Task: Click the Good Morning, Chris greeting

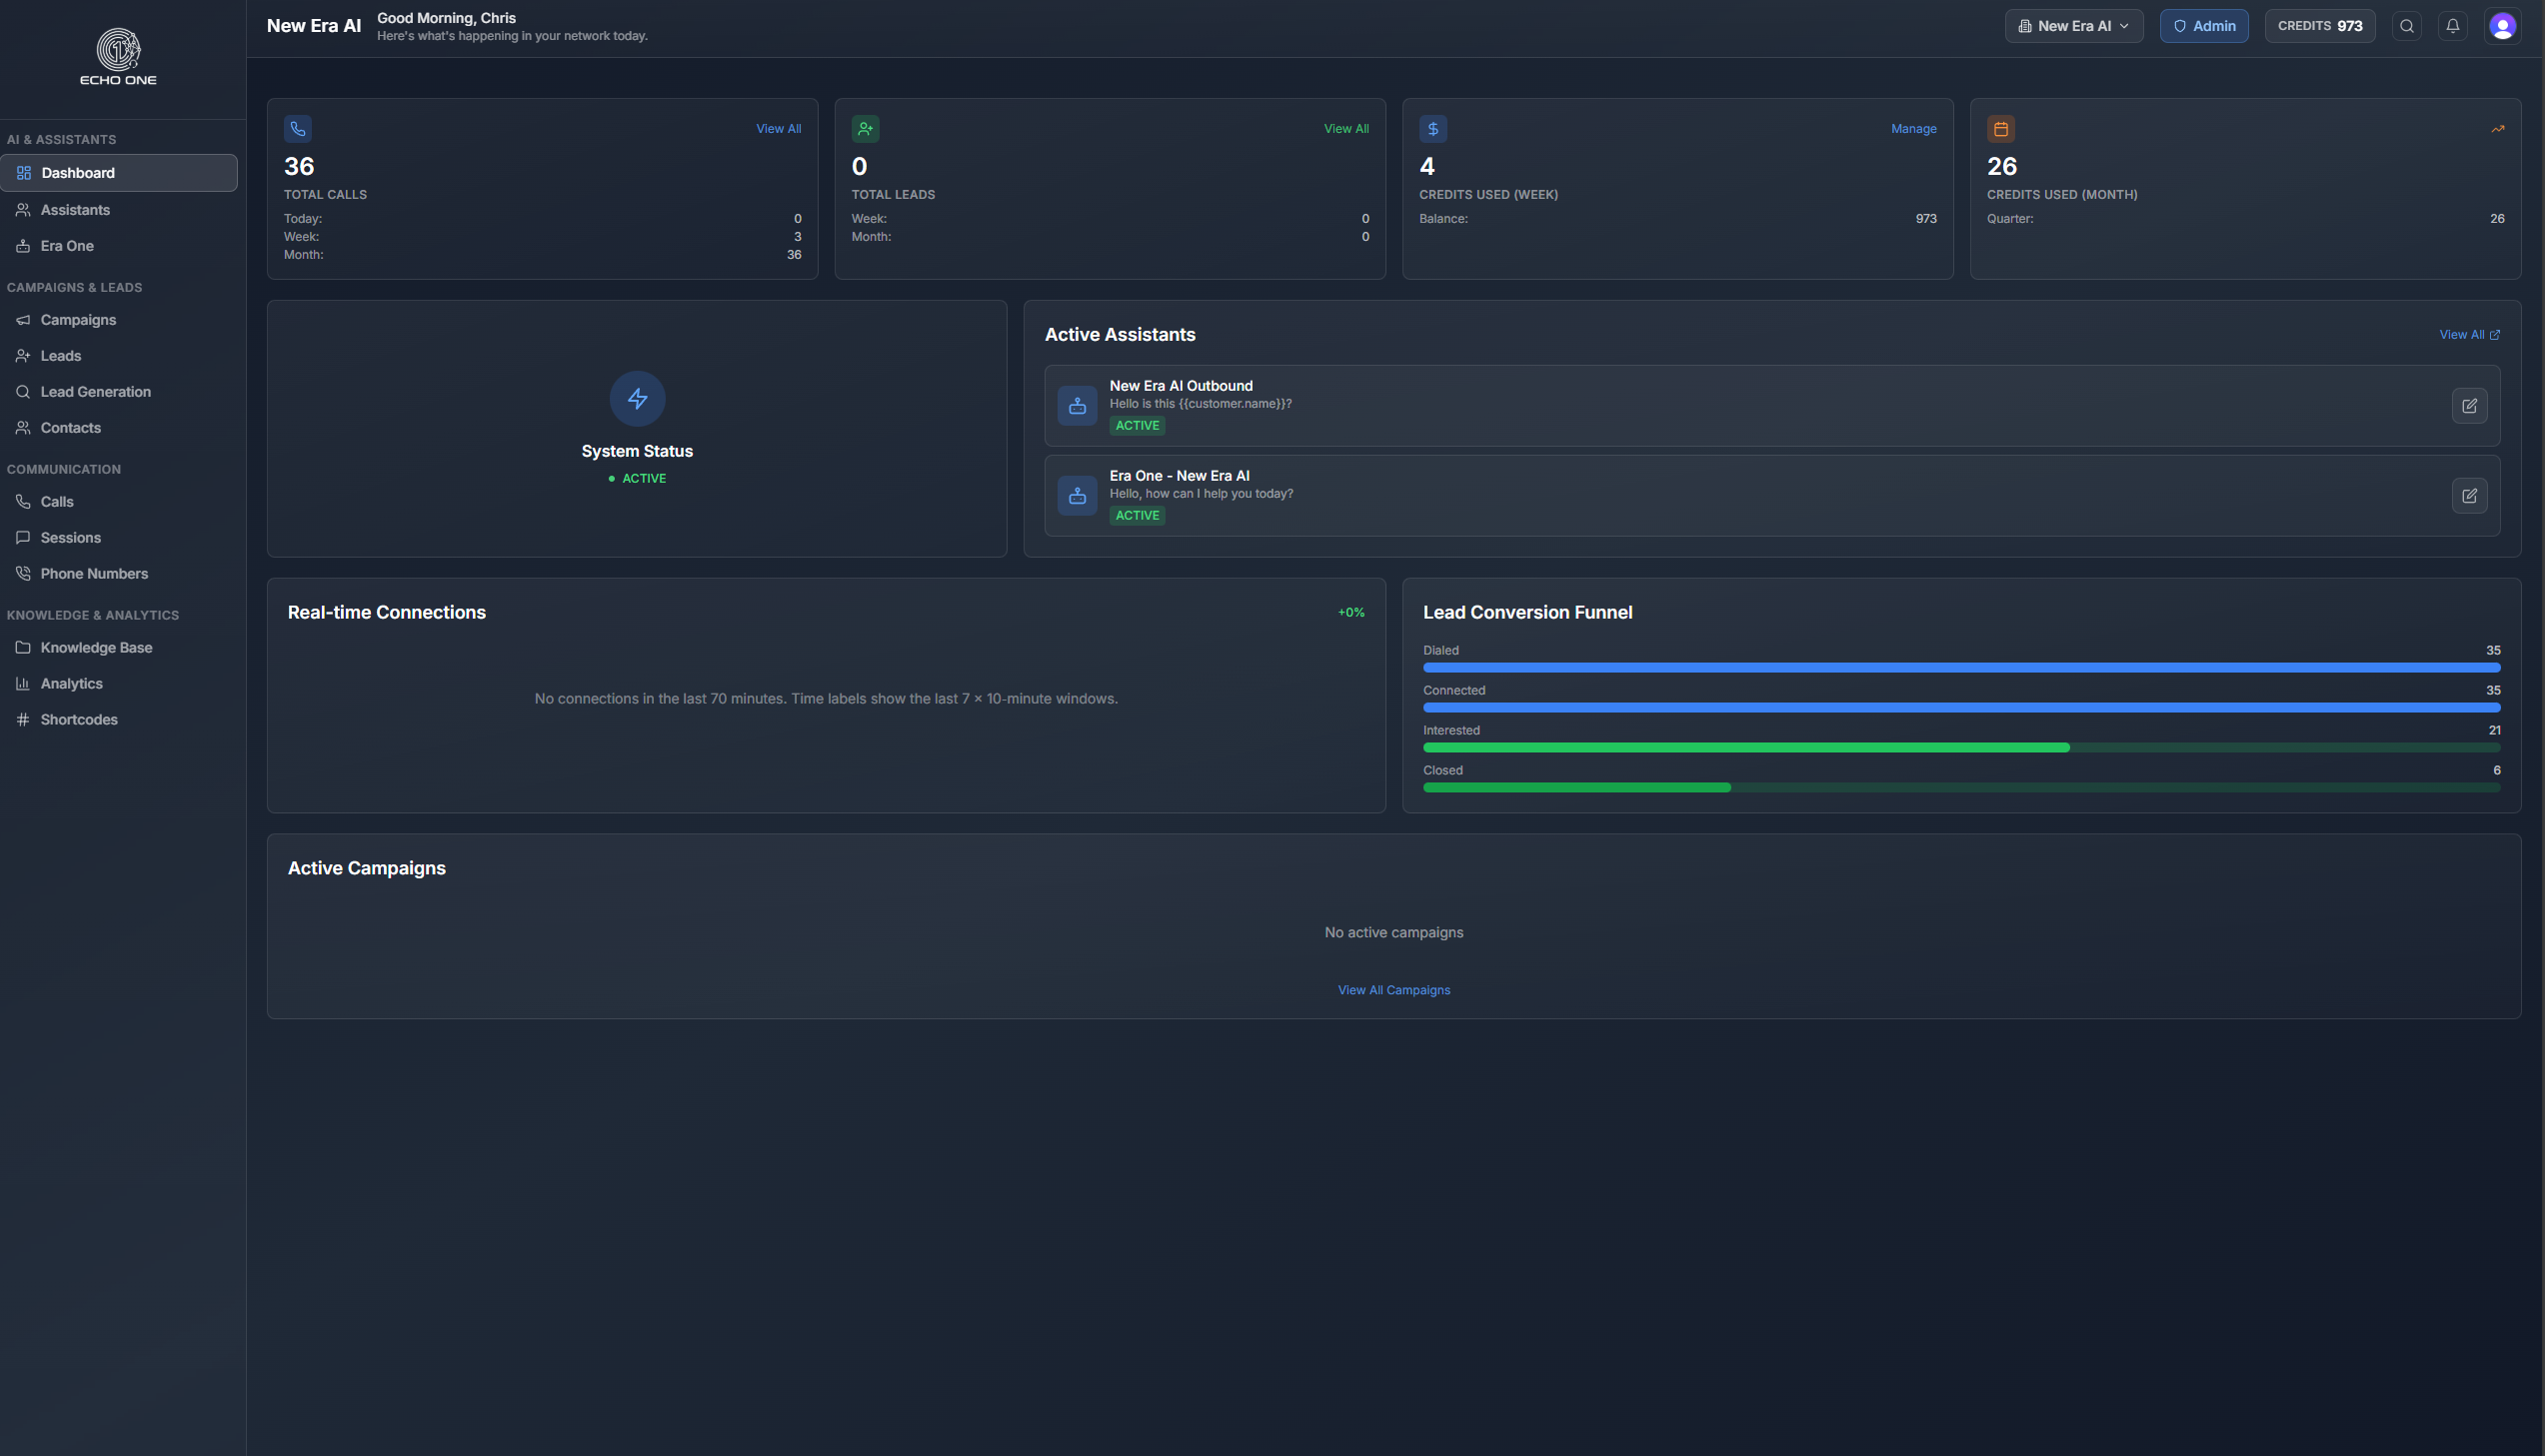Action: (446, 18)
